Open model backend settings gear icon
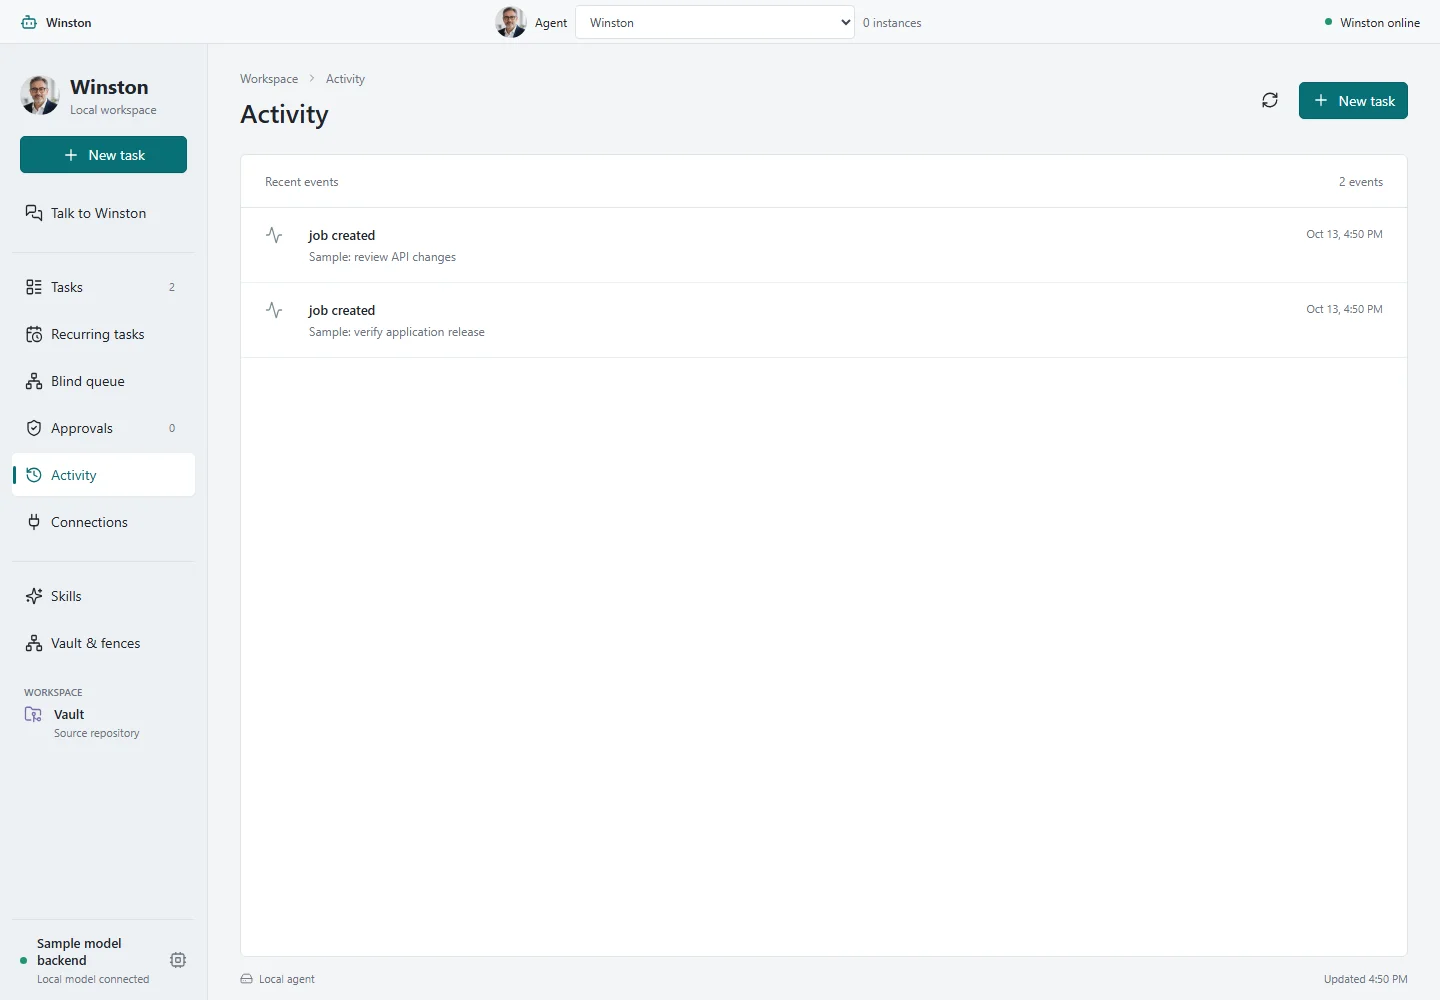1440x1000 pixels. pyautogui.click(x=178, y=960)
